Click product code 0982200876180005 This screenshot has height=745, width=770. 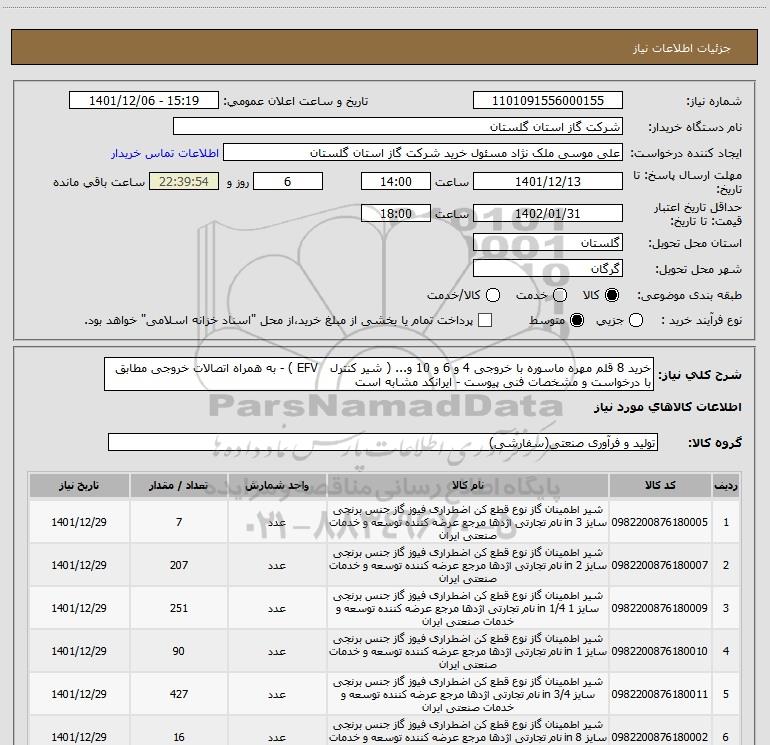pyautogui.click(x=660, y=522)
